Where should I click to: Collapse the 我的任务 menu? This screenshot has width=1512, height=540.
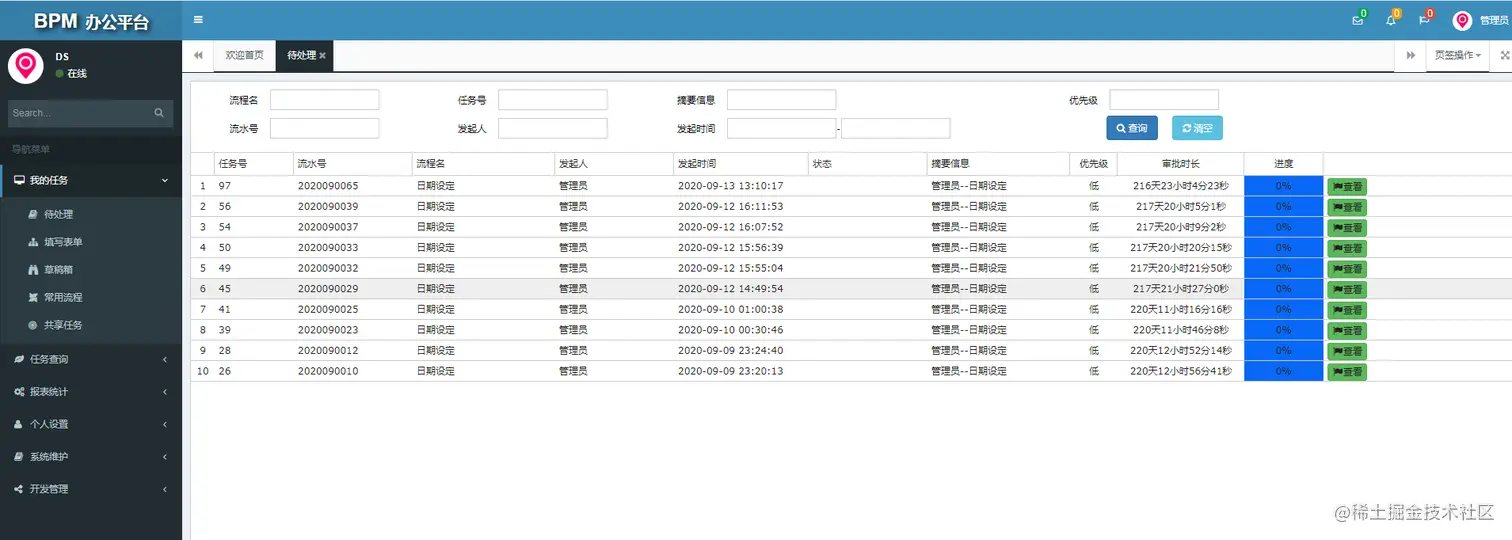click(91, 180)
